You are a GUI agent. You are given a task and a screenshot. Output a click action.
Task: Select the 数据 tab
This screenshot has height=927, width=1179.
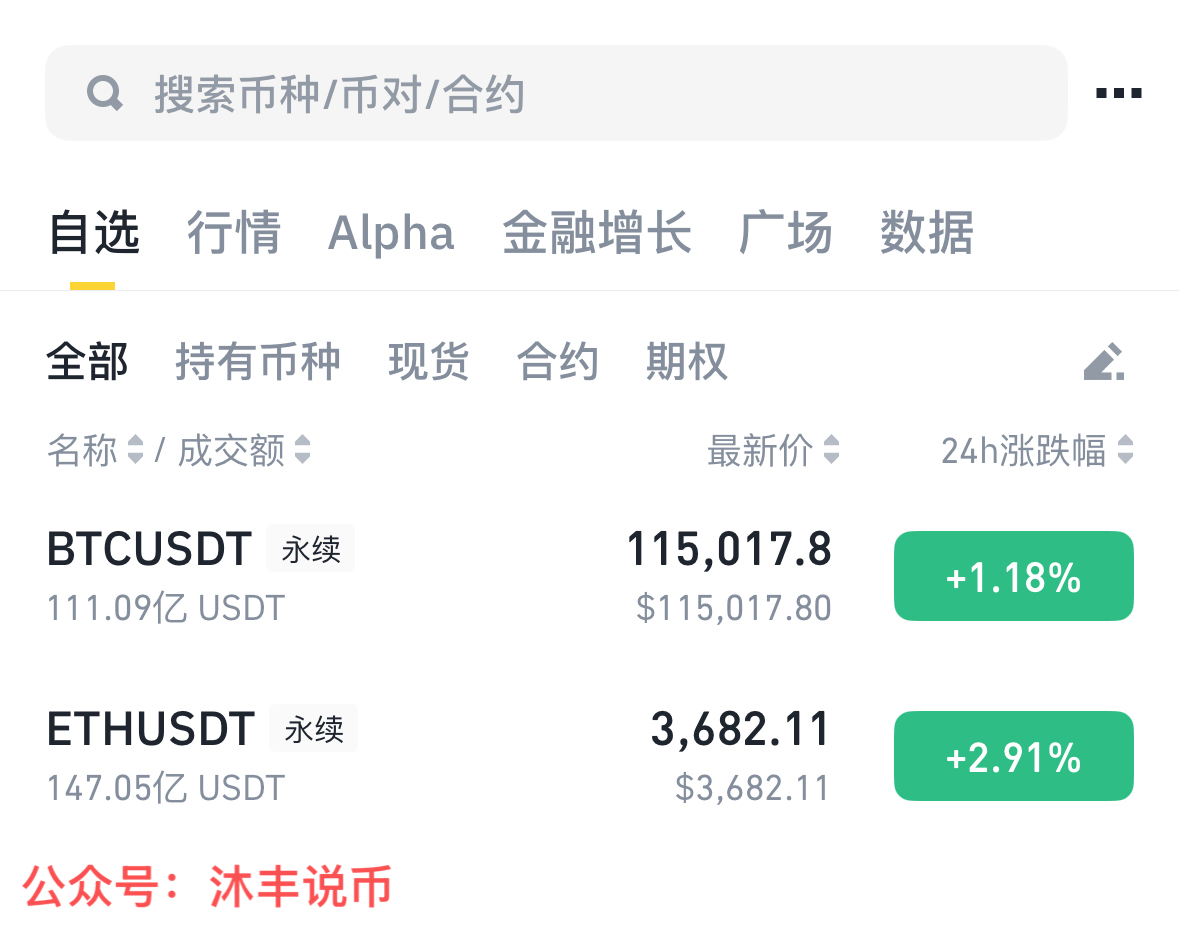coord(926,233)
